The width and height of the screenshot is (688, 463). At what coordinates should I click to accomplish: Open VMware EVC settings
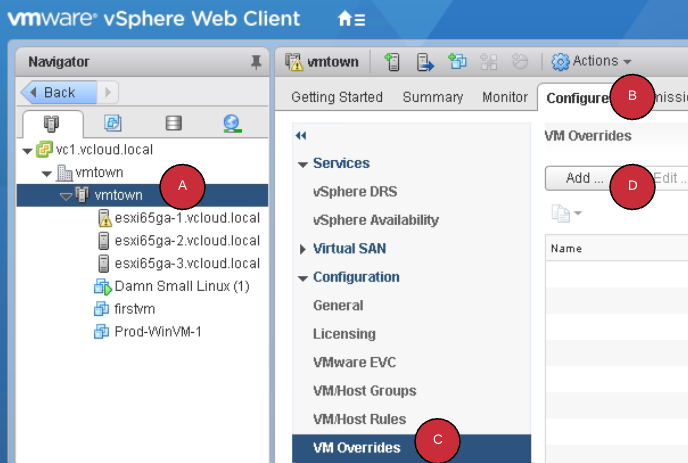click(354, 362)
